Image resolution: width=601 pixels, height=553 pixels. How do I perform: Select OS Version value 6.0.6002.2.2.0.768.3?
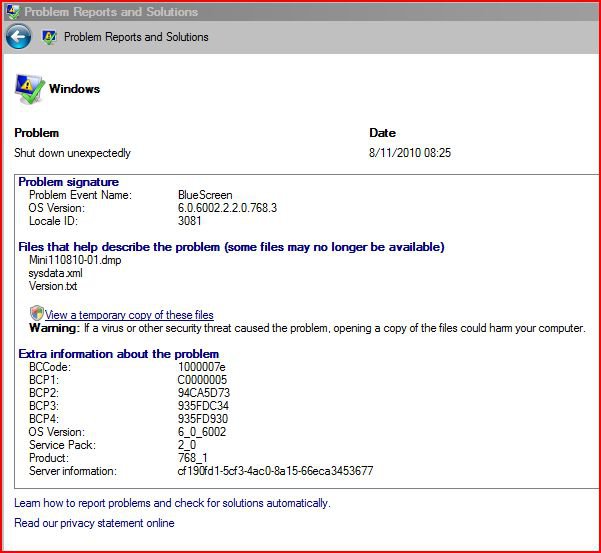[x=227, y=208]
